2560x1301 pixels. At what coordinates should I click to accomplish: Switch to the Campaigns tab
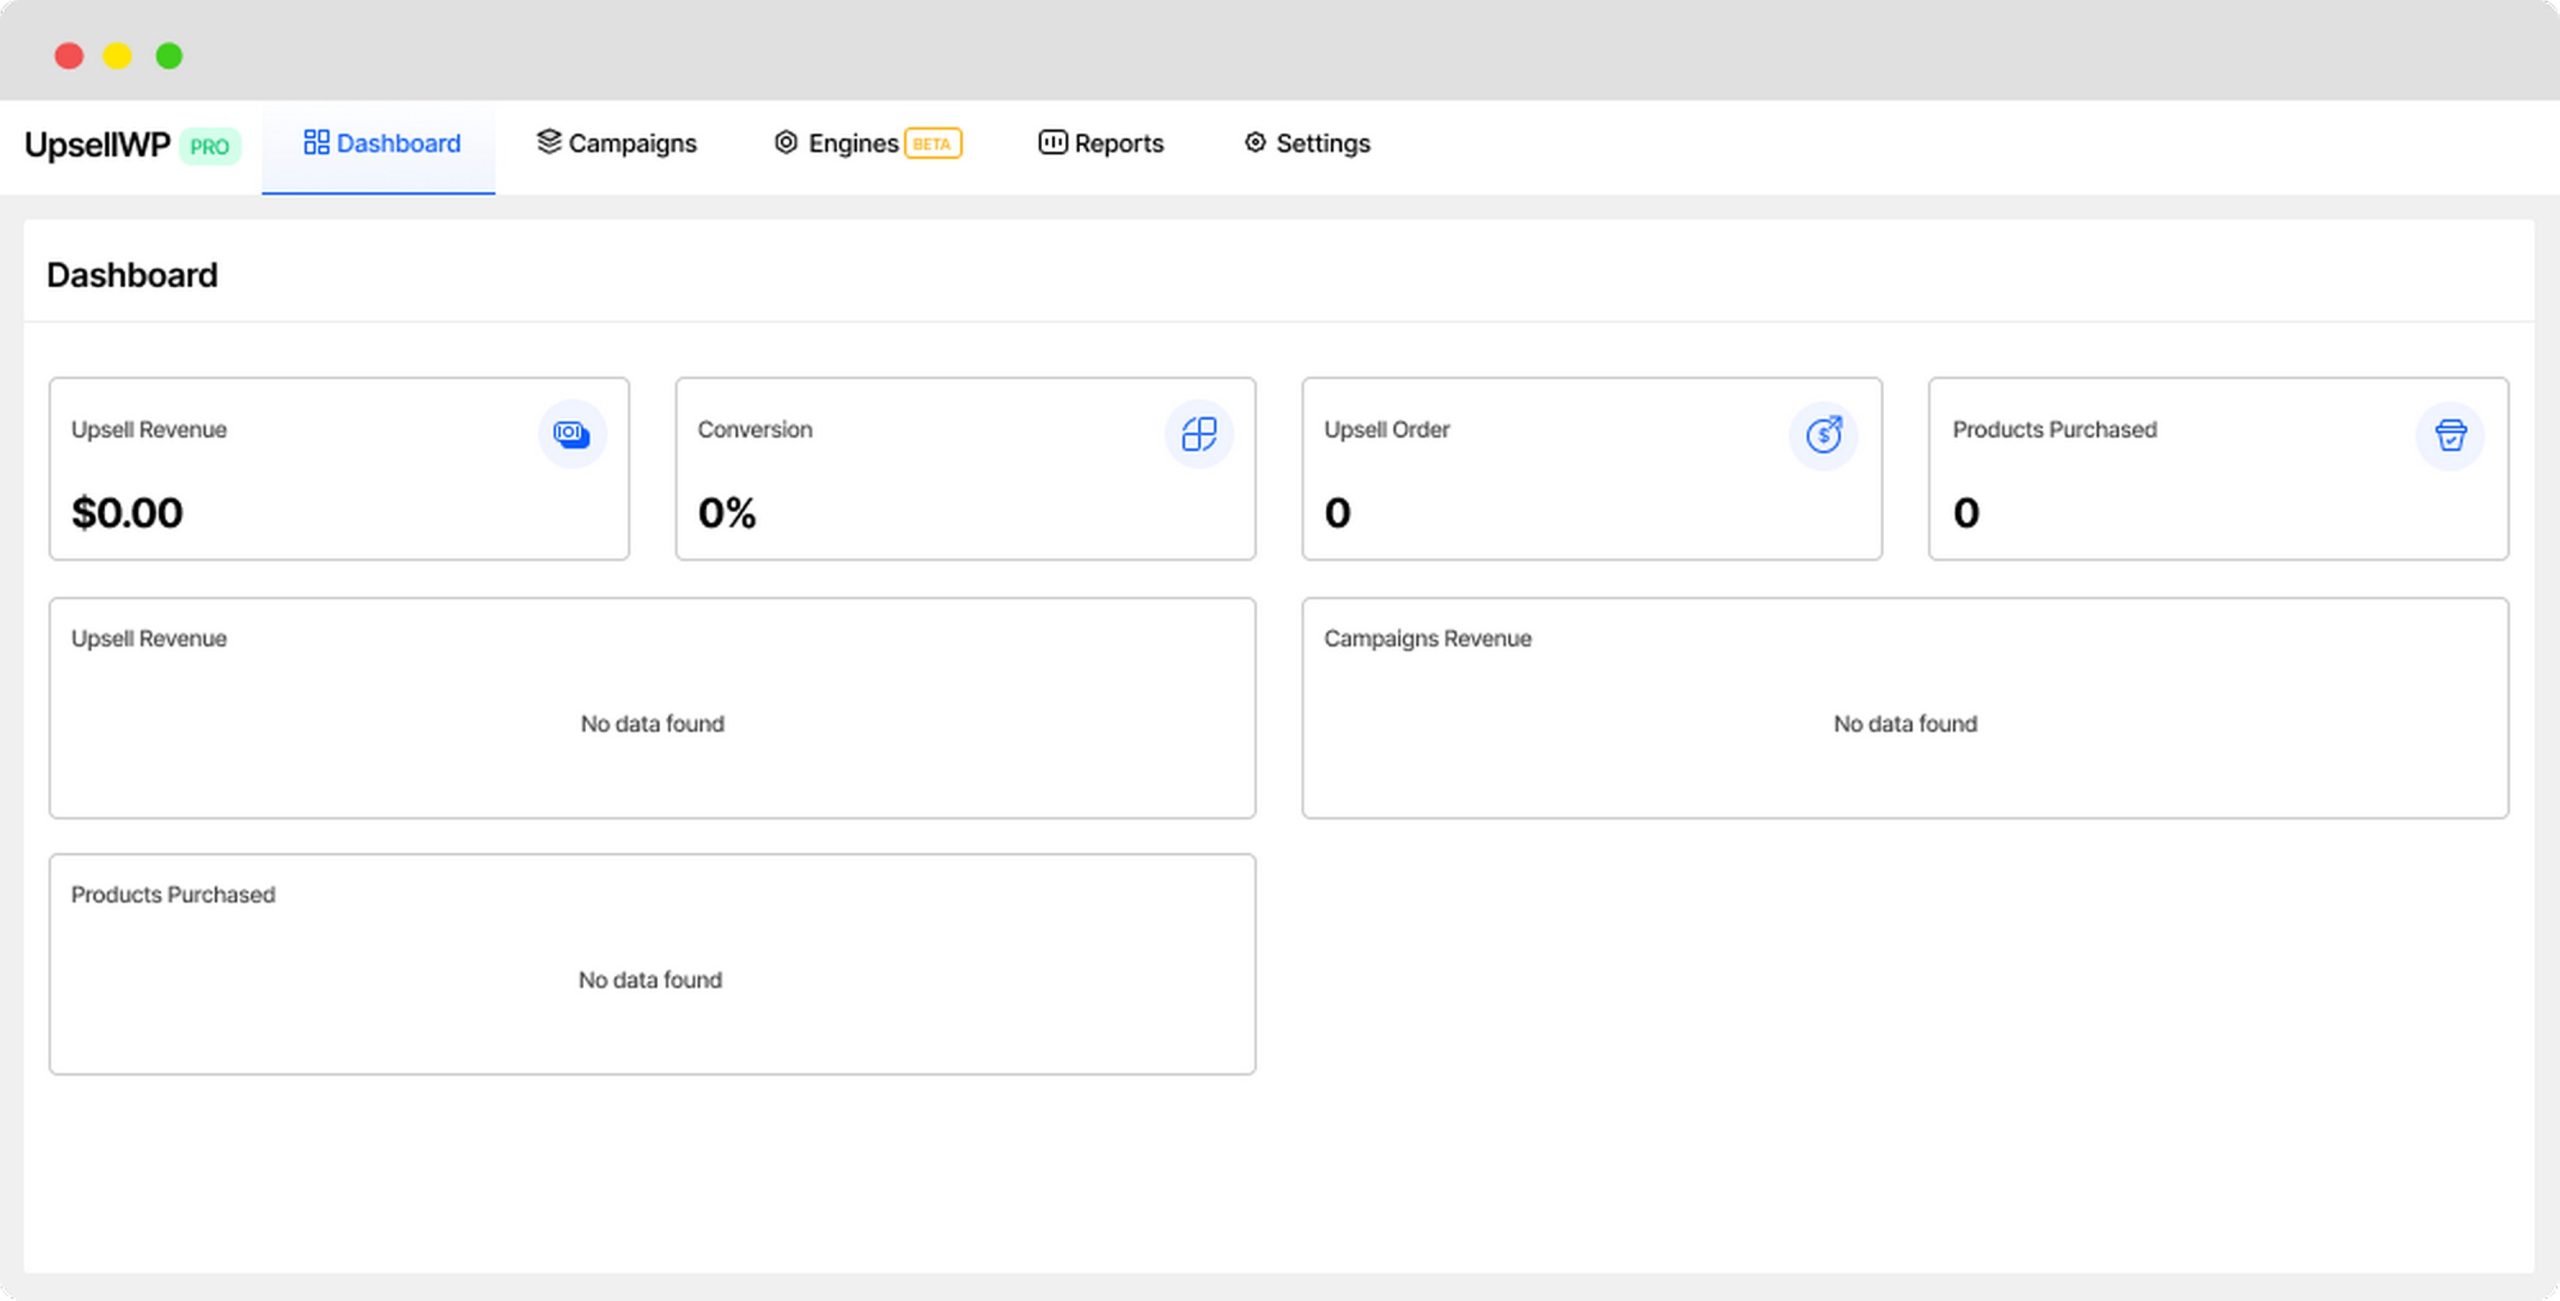coord(616,144)
